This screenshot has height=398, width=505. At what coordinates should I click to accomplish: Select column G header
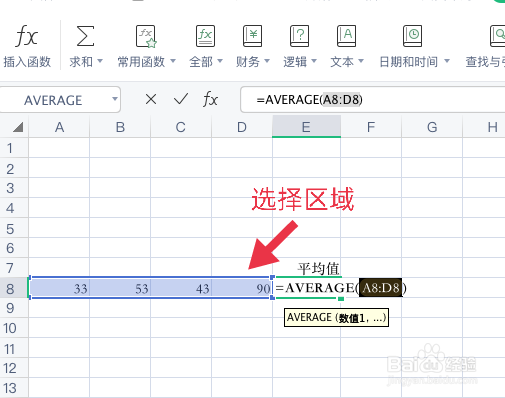[432, 127]
